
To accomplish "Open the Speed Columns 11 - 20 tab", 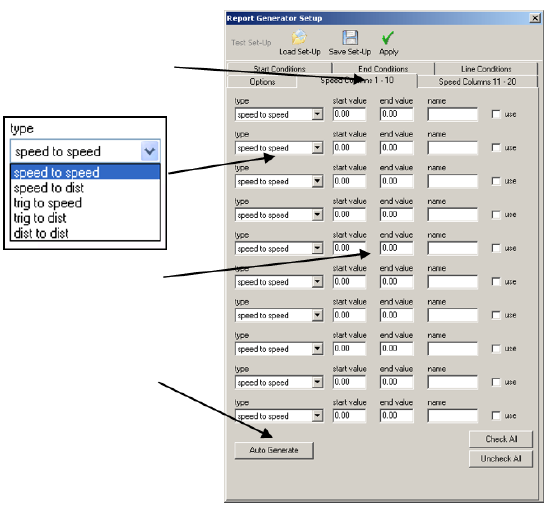I will click(477, 82).
